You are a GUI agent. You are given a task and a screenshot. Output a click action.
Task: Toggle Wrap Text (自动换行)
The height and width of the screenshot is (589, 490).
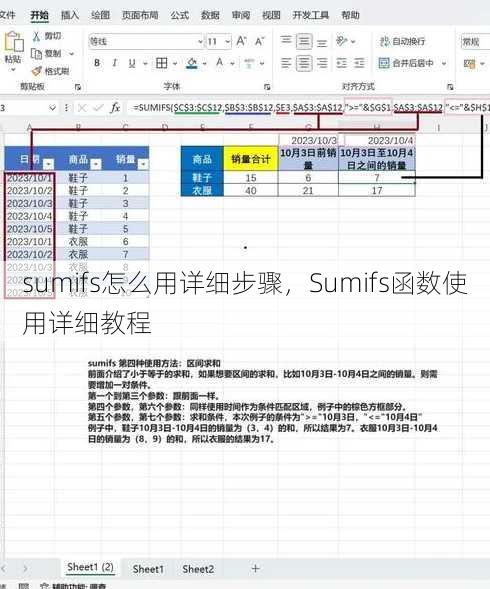tap(402, 41)
